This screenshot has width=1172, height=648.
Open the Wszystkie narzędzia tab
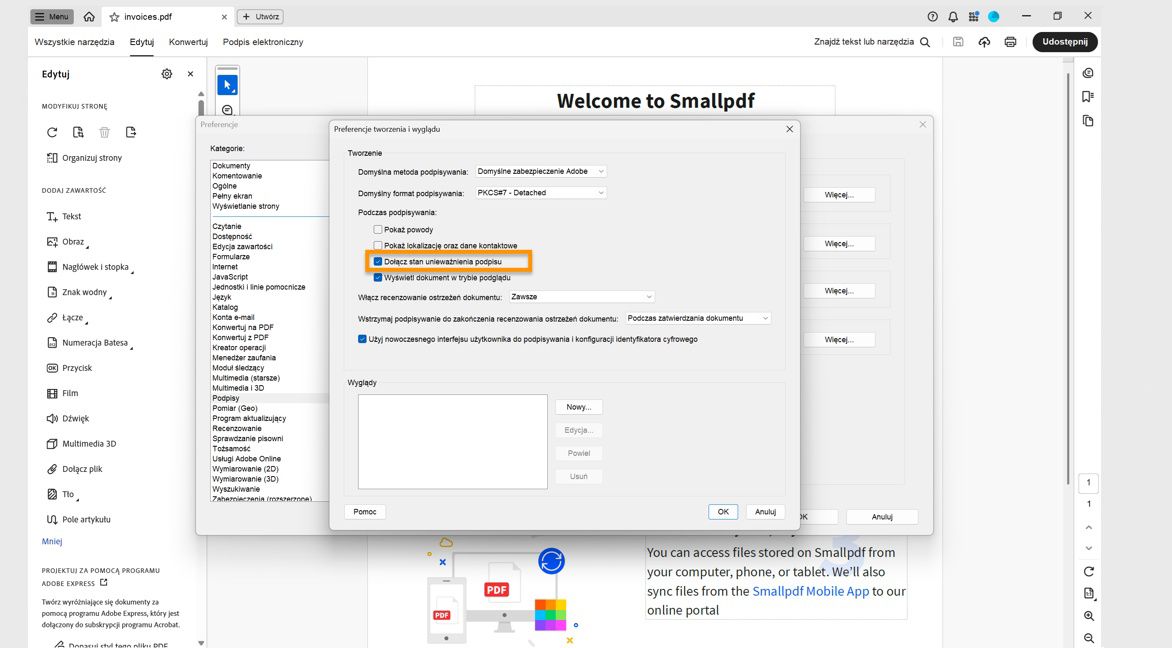coord(74,43)
